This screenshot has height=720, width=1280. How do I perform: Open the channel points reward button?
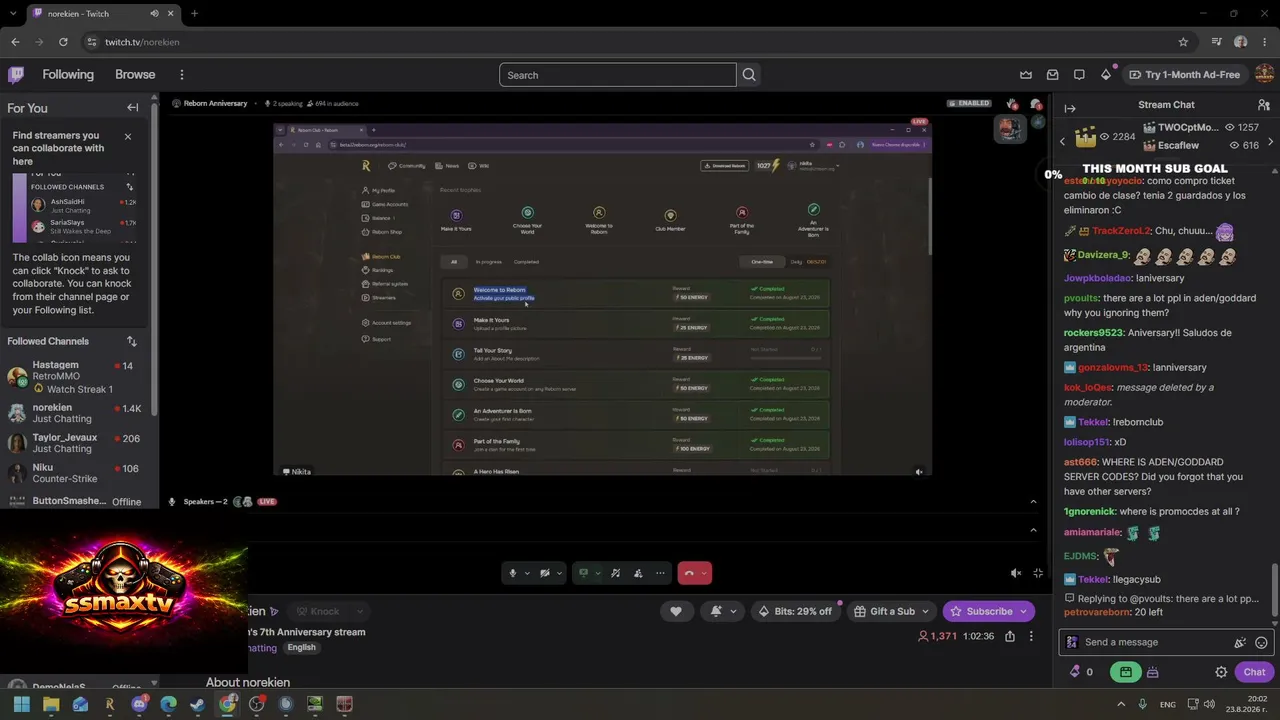click(x=1126, y=672)
